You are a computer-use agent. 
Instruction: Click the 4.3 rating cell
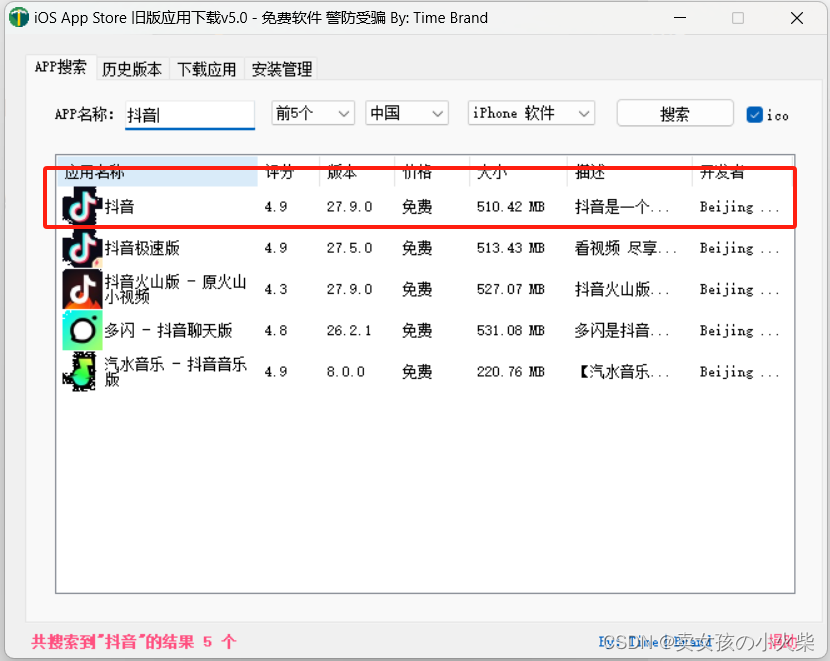tap(276, 289)
